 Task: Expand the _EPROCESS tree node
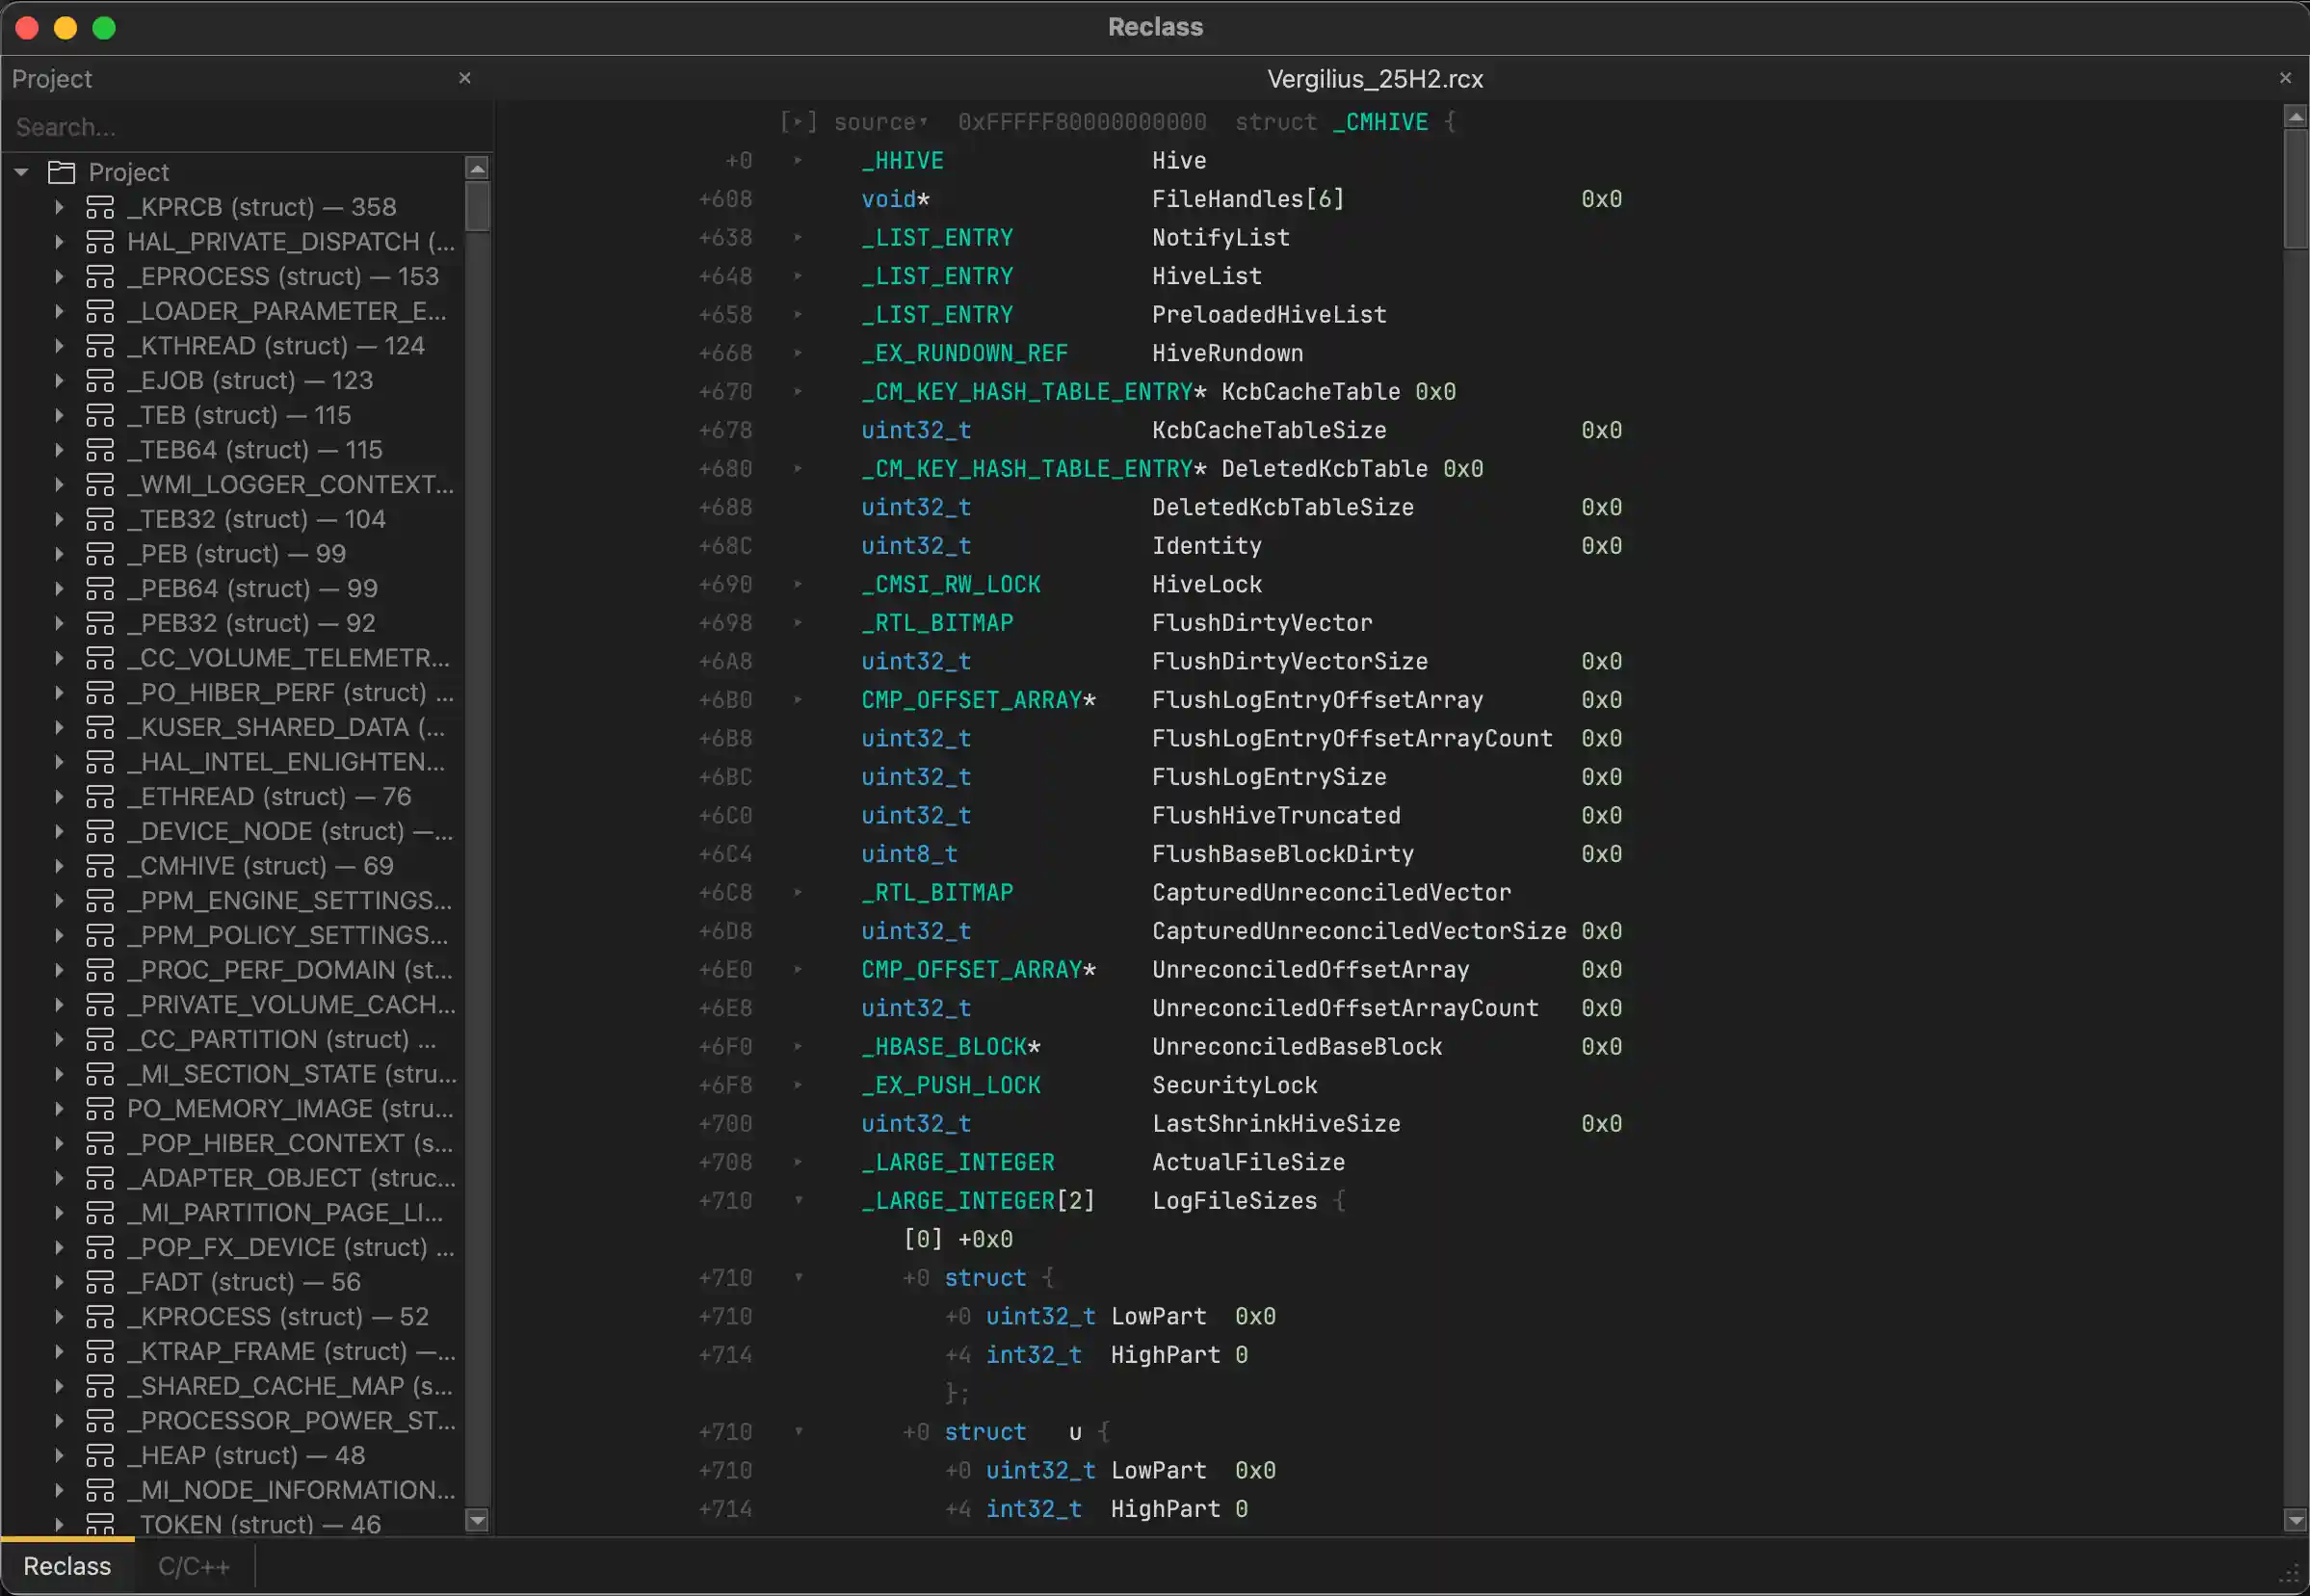59,276
